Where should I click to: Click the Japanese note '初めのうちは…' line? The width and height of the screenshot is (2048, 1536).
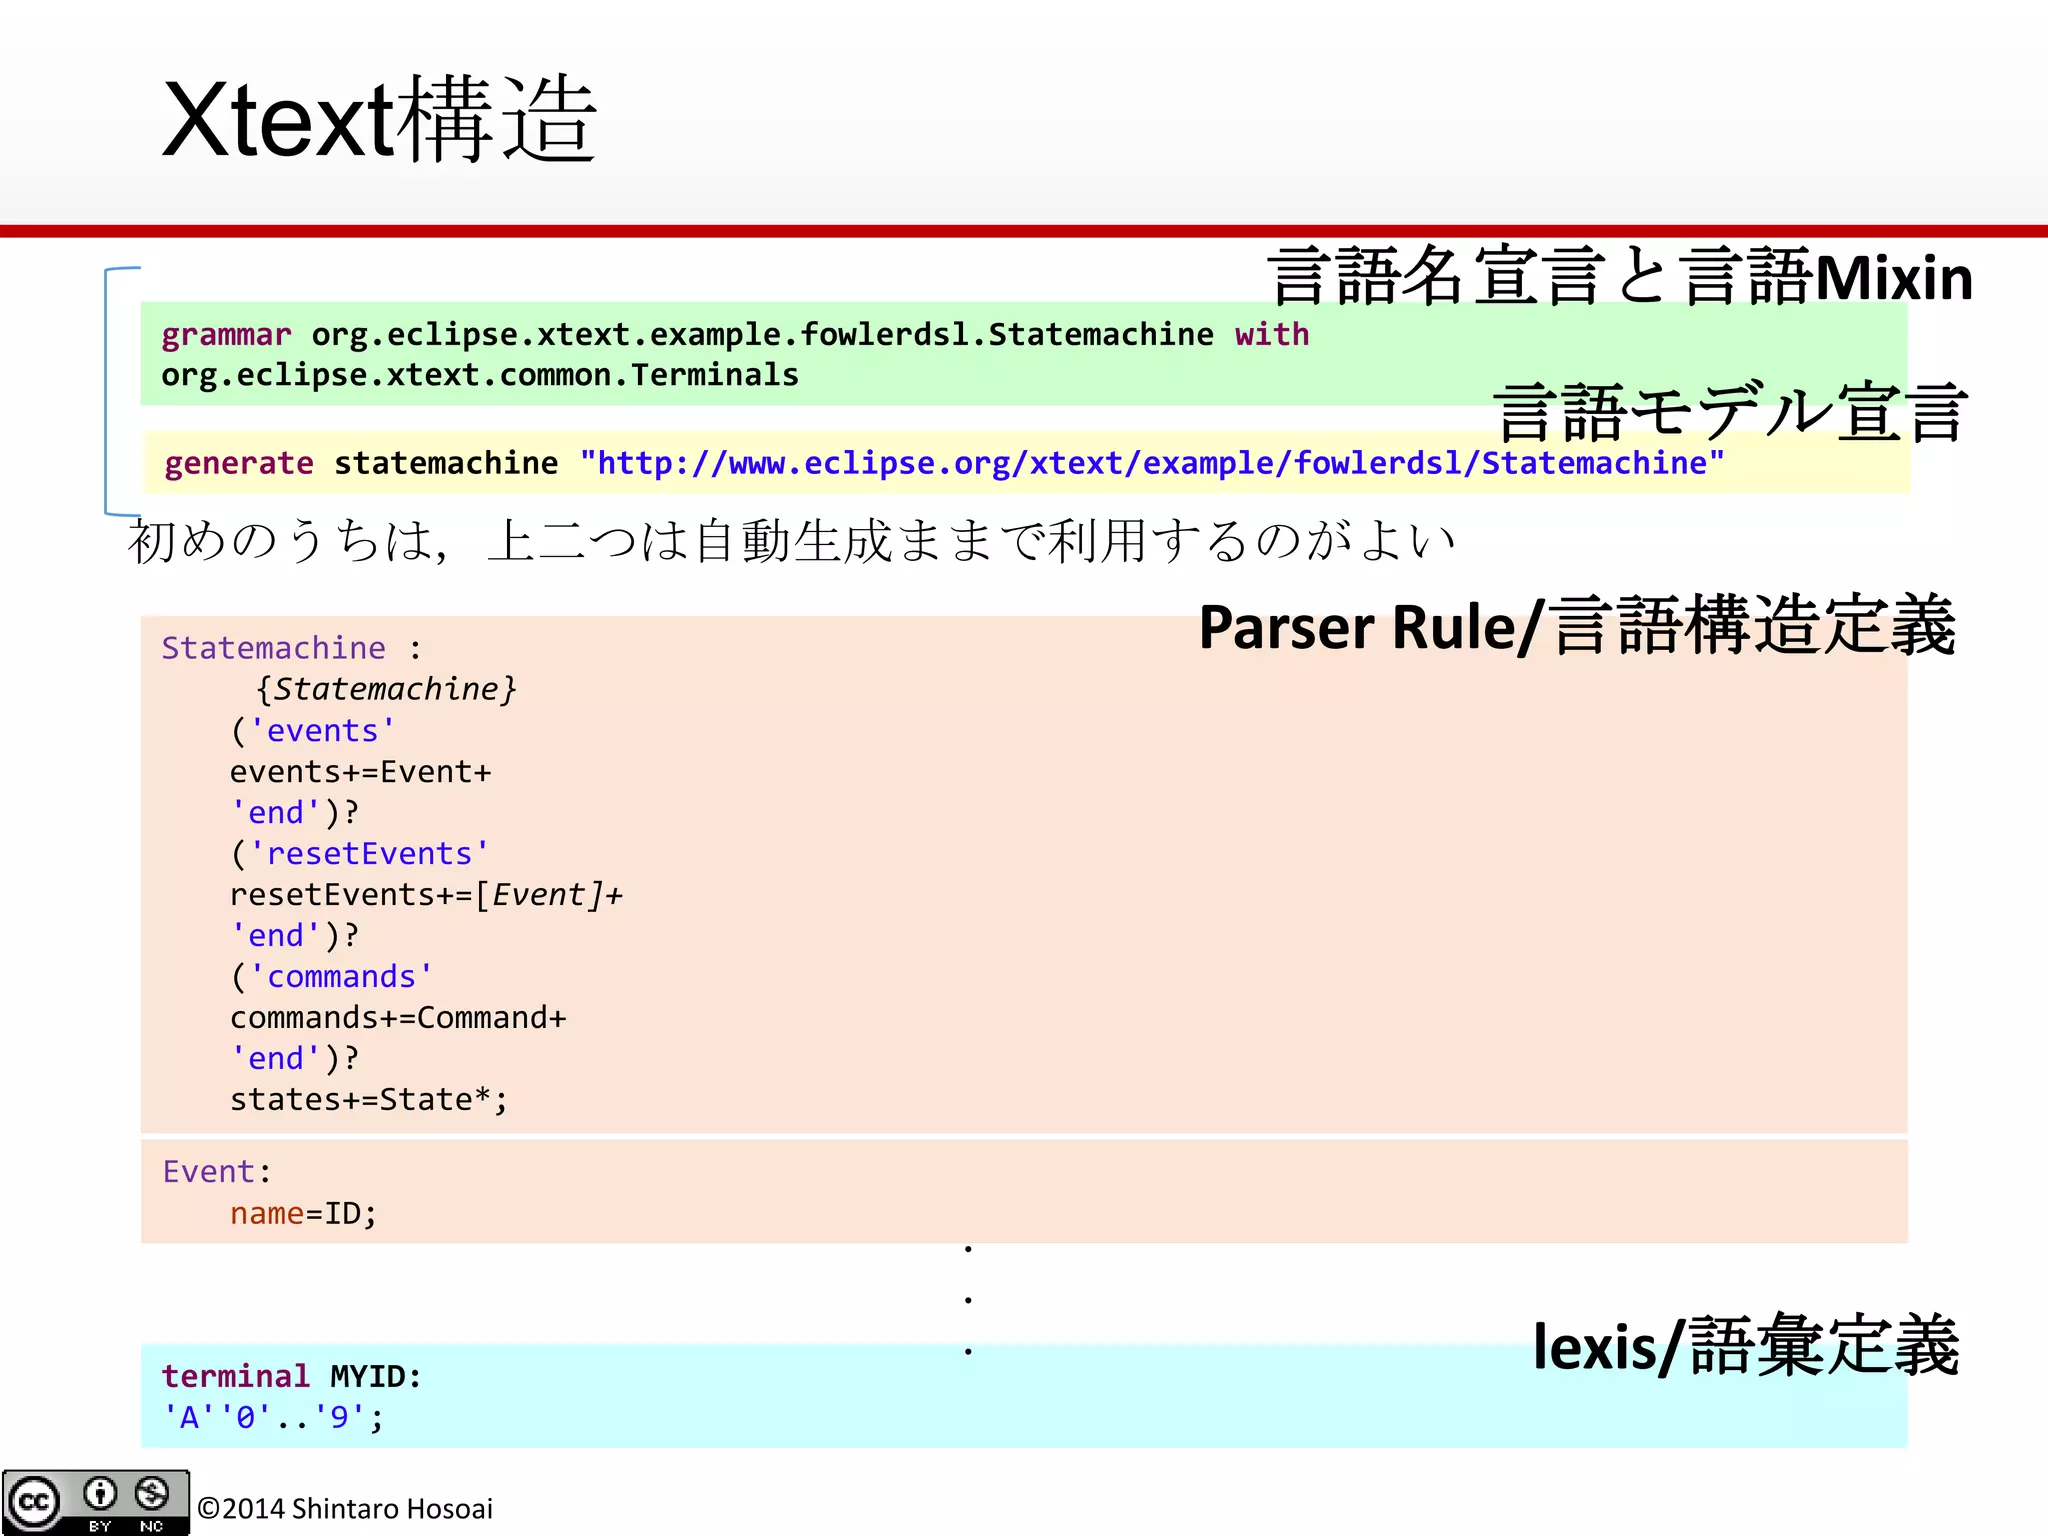click(x=791, y=541)
